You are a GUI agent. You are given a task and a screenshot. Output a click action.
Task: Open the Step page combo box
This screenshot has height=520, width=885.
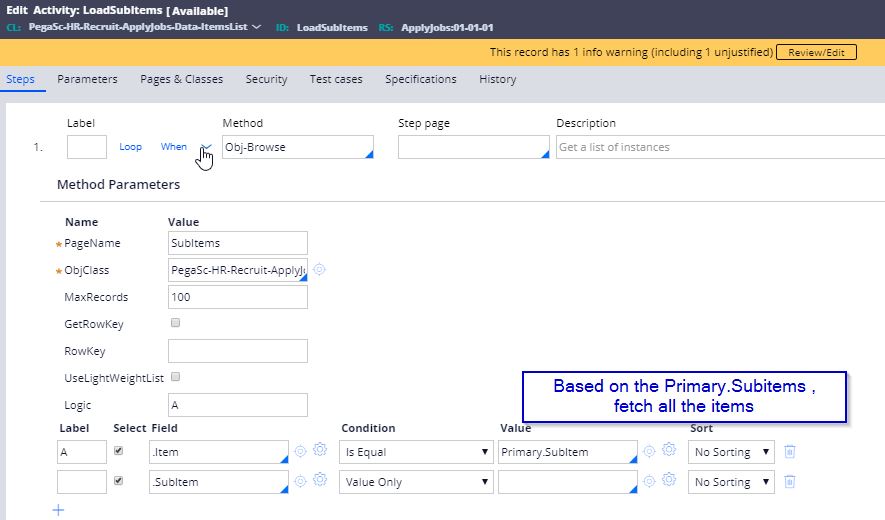tap(474, 147)
